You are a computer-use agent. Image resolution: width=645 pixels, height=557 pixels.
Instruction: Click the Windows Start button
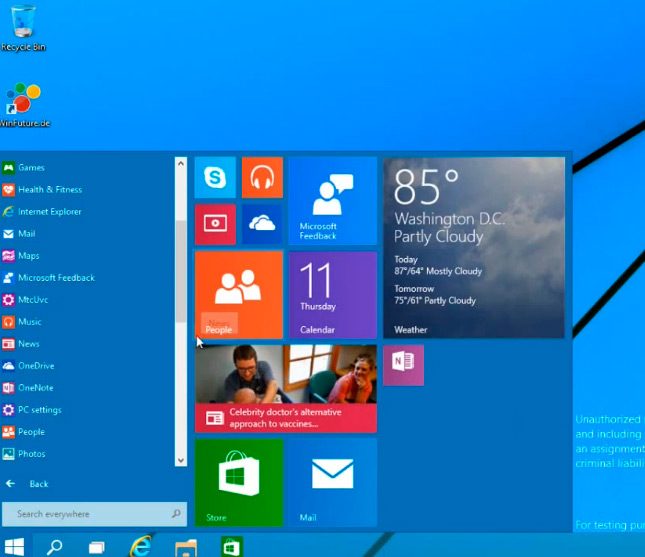pyautogui.click(x=14, y=547)
